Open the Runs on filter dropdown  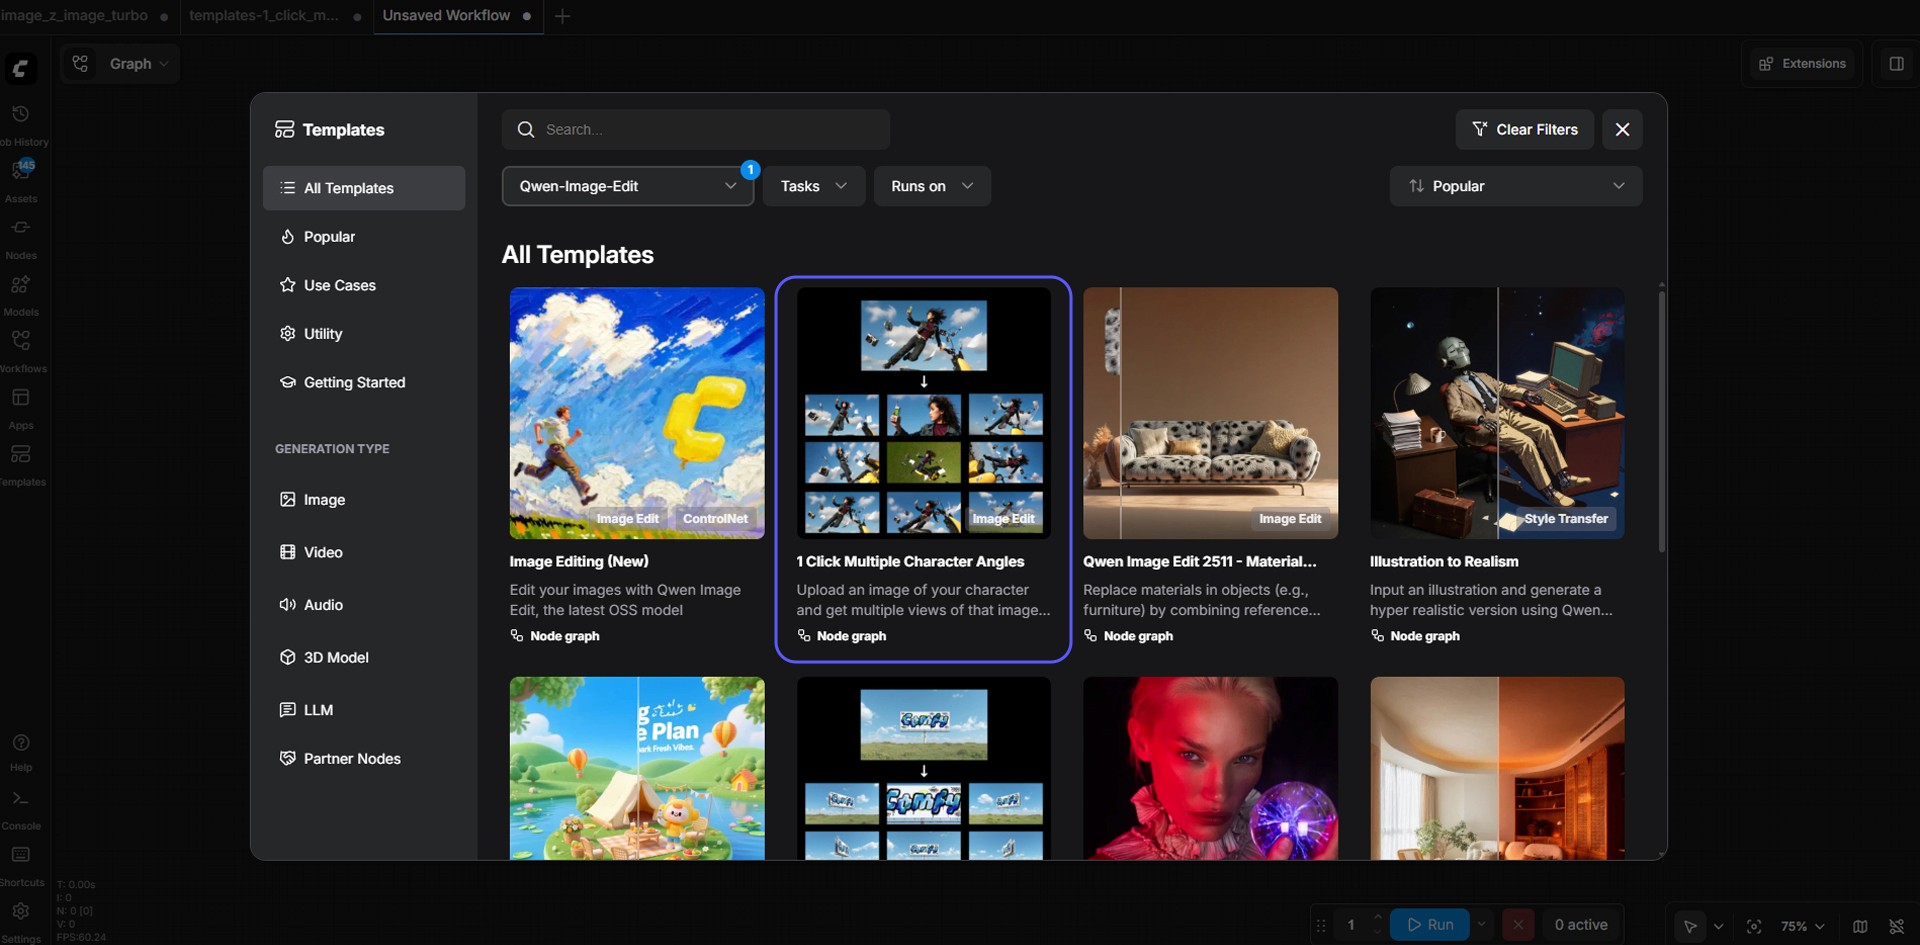coord(932,187)
